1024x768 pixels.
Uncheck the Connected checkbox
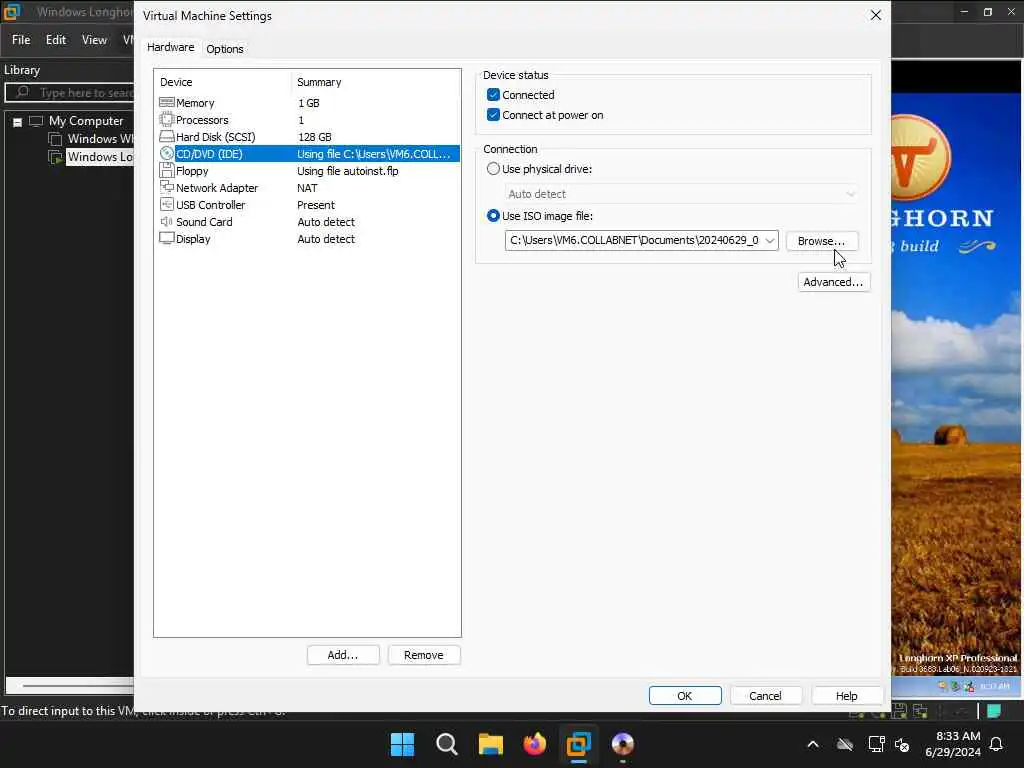(493, 95)
